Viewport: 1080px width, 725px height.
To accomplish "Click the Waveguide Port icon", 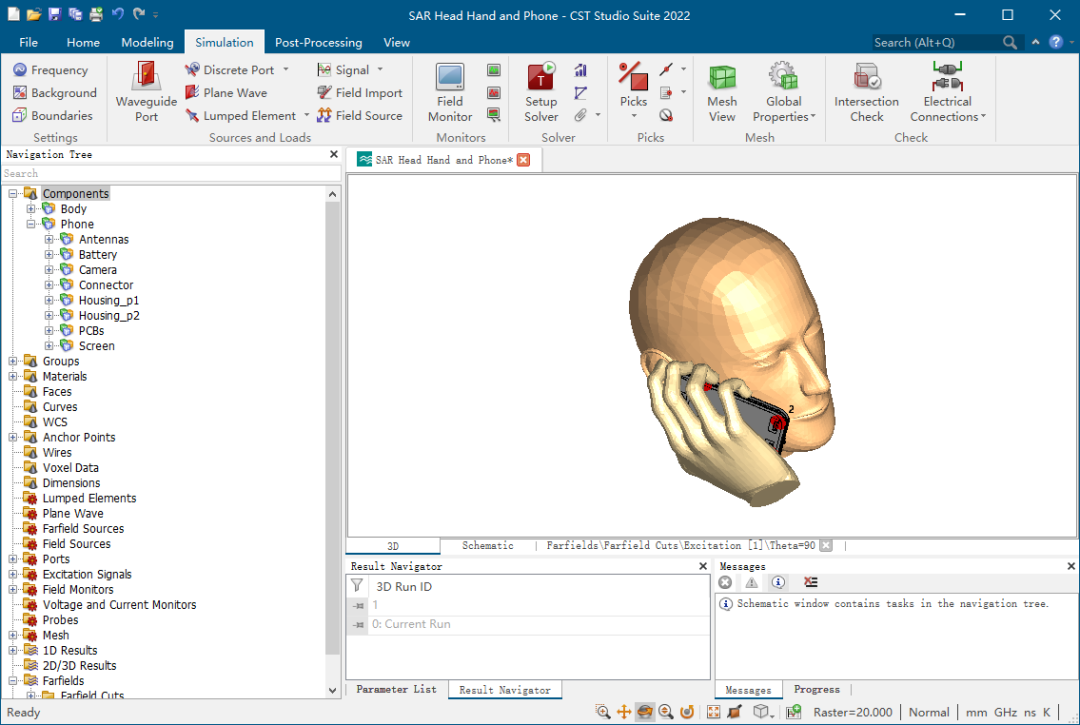I will [146, 78].
